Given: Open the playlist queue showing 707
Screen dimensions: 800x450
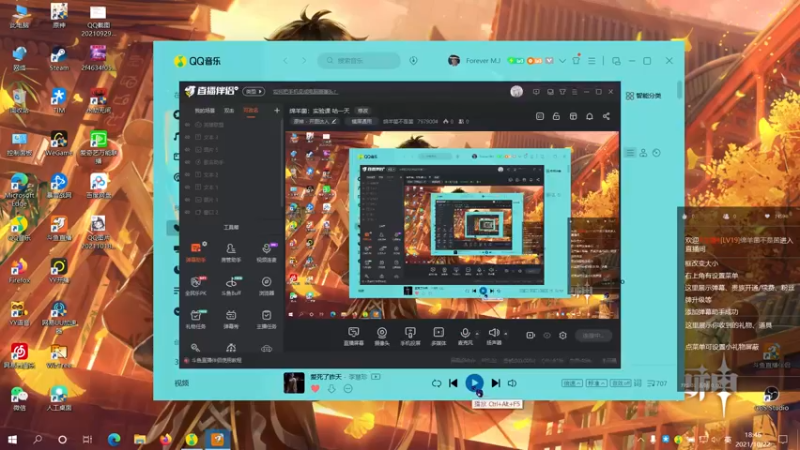Looking at the screenshot, I should tap(657, 383).
